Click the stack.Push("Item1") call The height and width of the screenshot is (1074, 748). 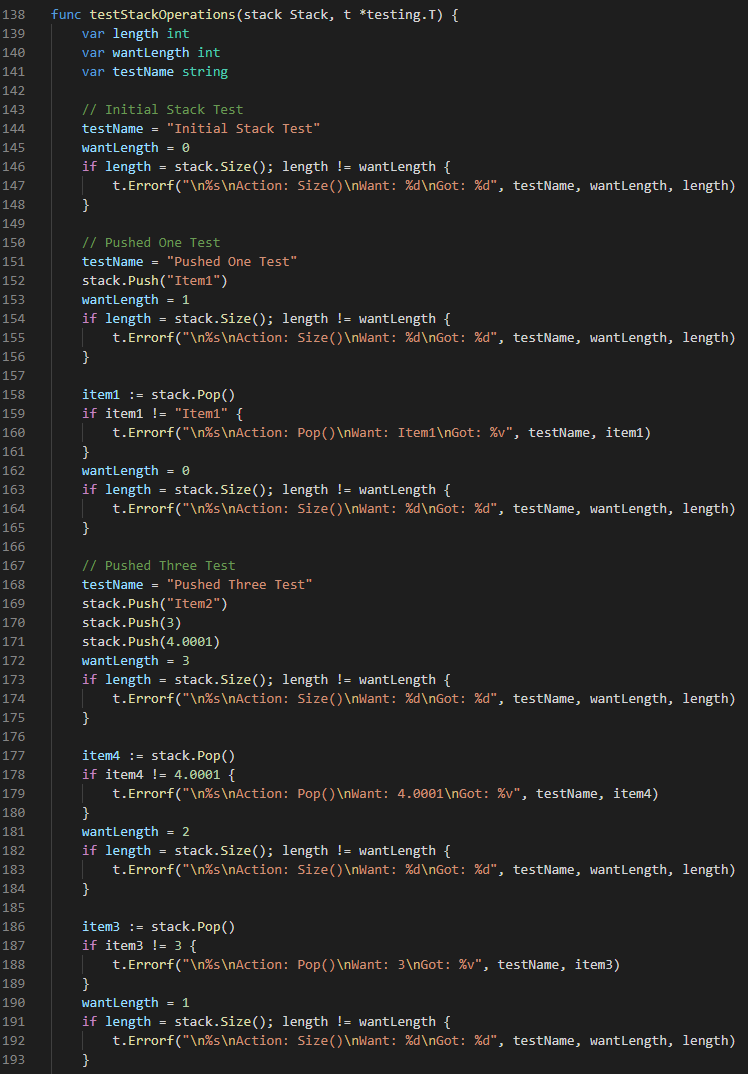155,281
